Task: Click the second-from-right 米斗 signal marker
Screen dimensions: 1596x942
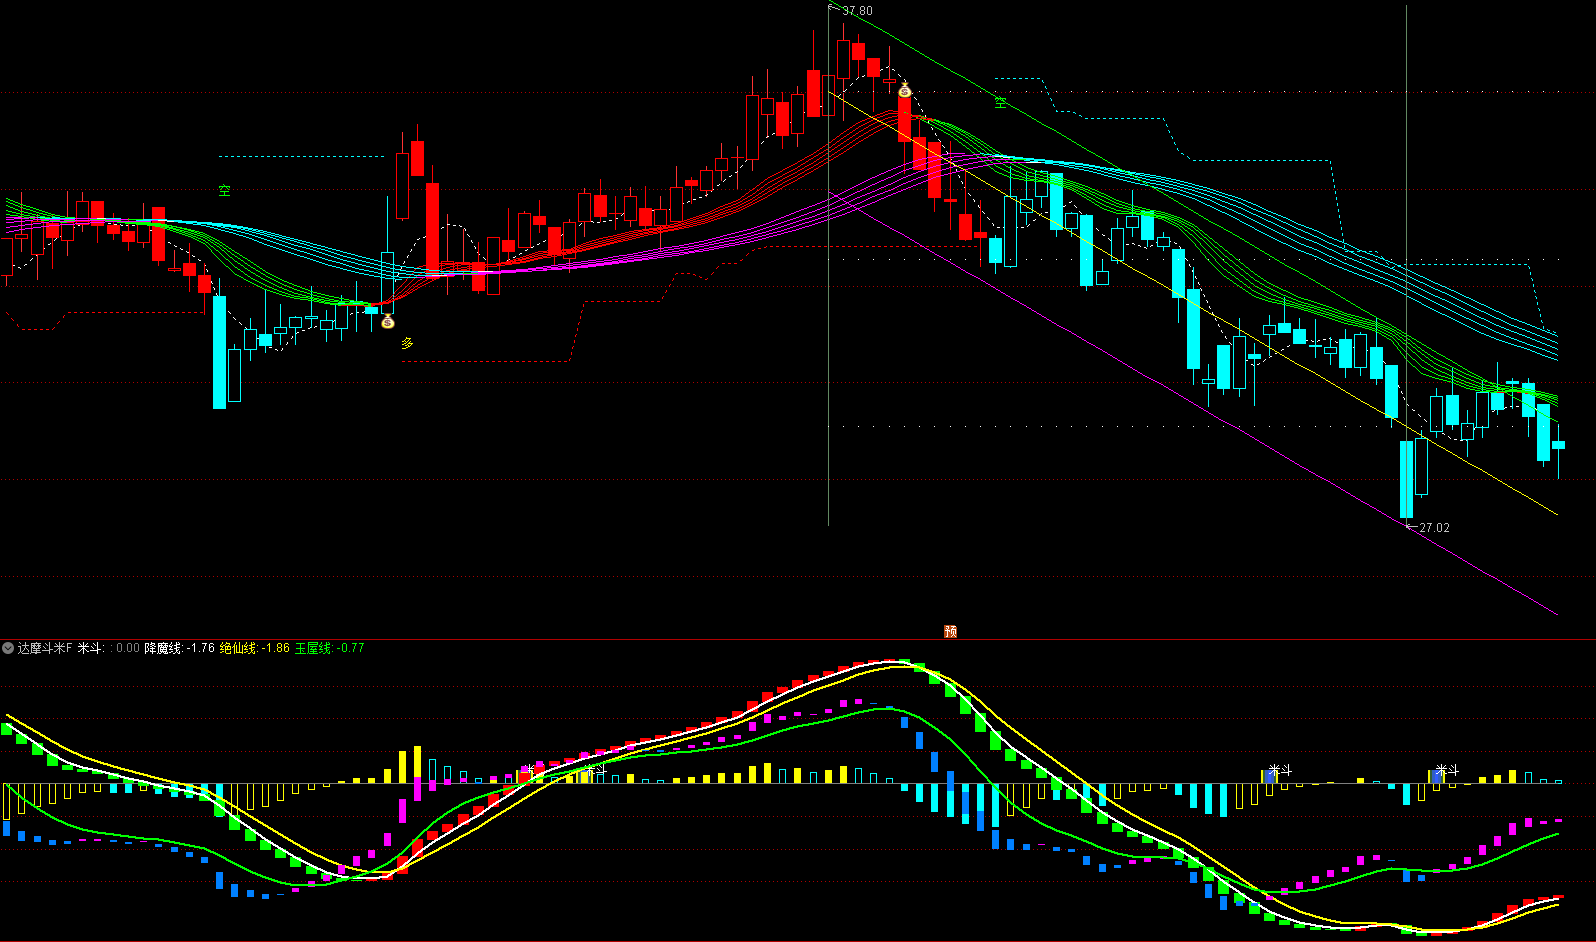Action: pos(1279,771)
